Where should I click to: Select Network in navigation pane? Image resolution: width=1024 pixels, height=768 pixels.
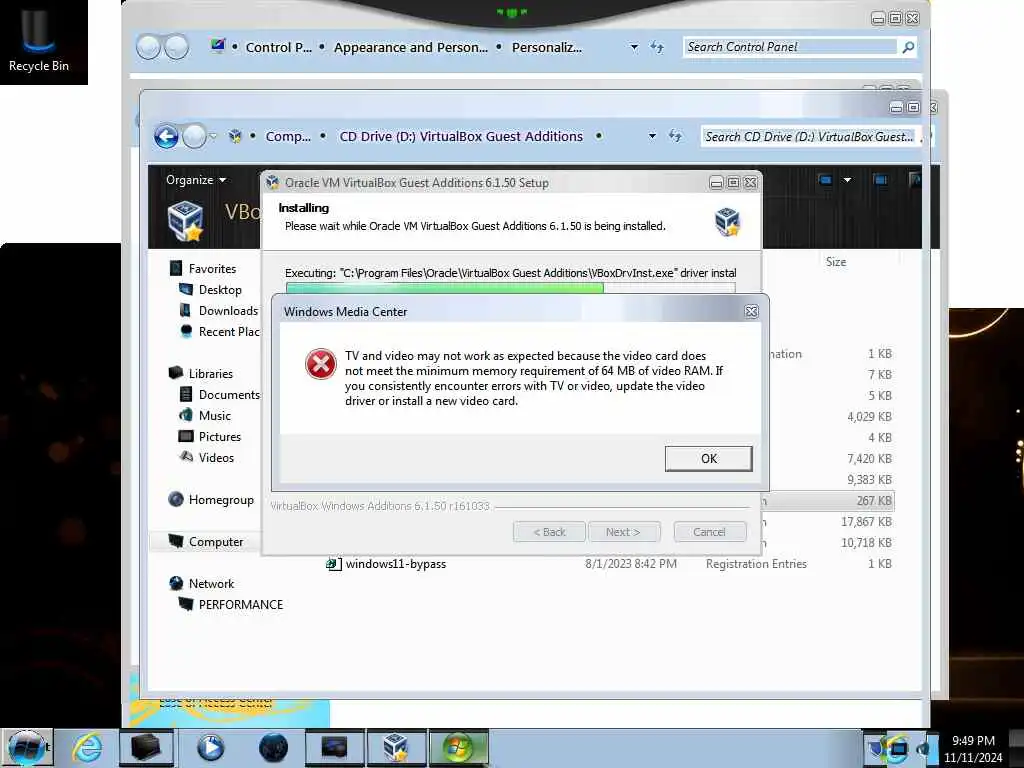(x=211, y=583)
